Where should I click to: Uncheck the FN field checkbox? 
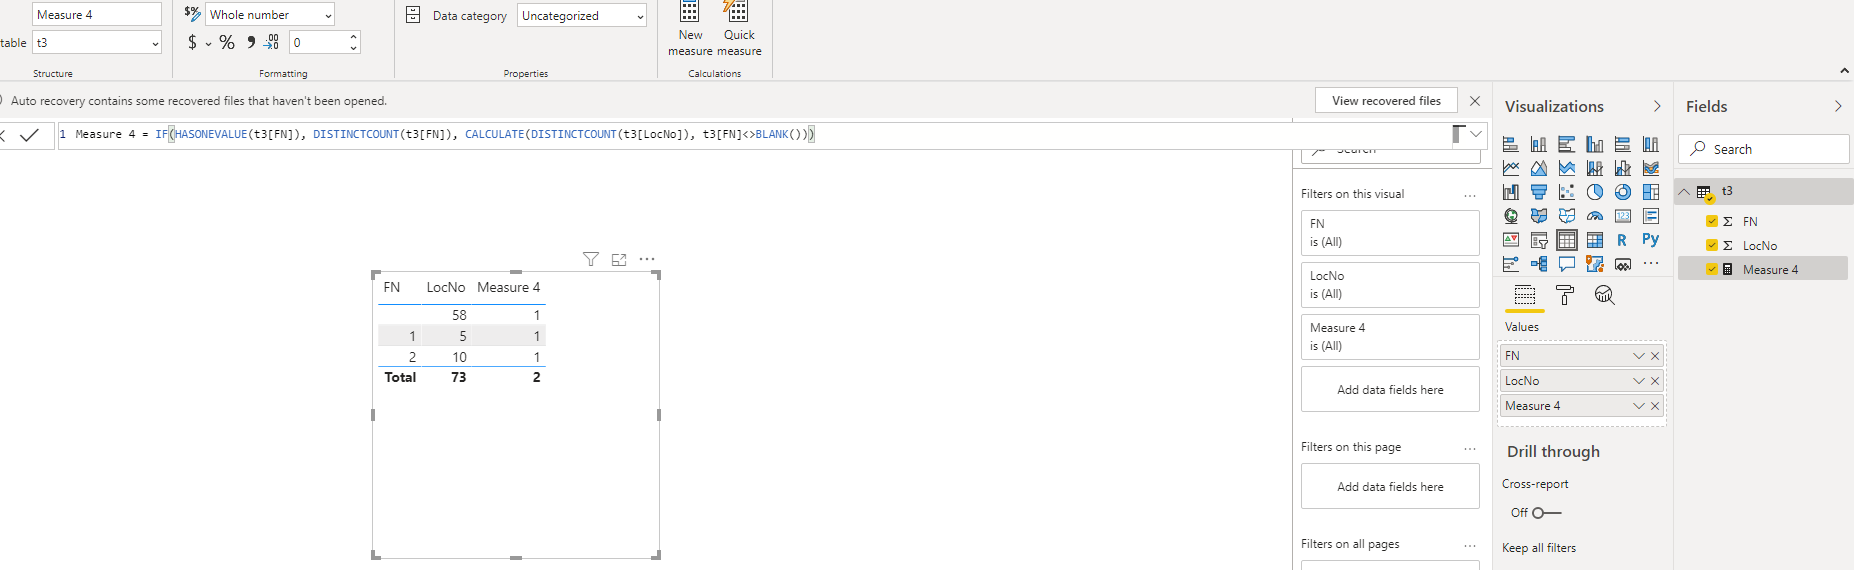point(1712,221)
